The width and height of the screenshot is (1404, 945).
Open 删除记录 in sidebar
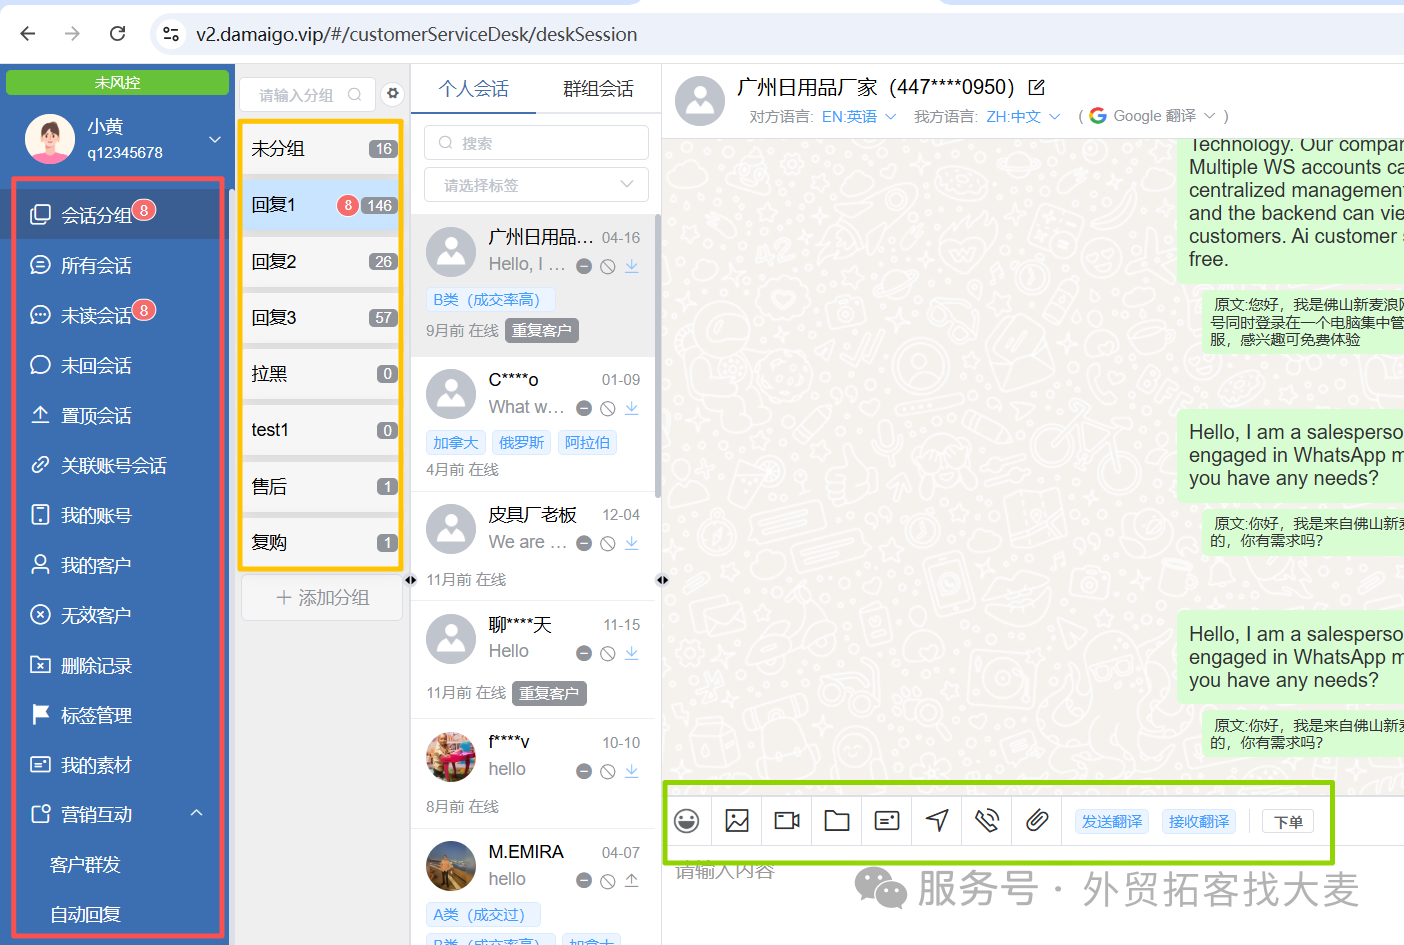coord(118,665)
